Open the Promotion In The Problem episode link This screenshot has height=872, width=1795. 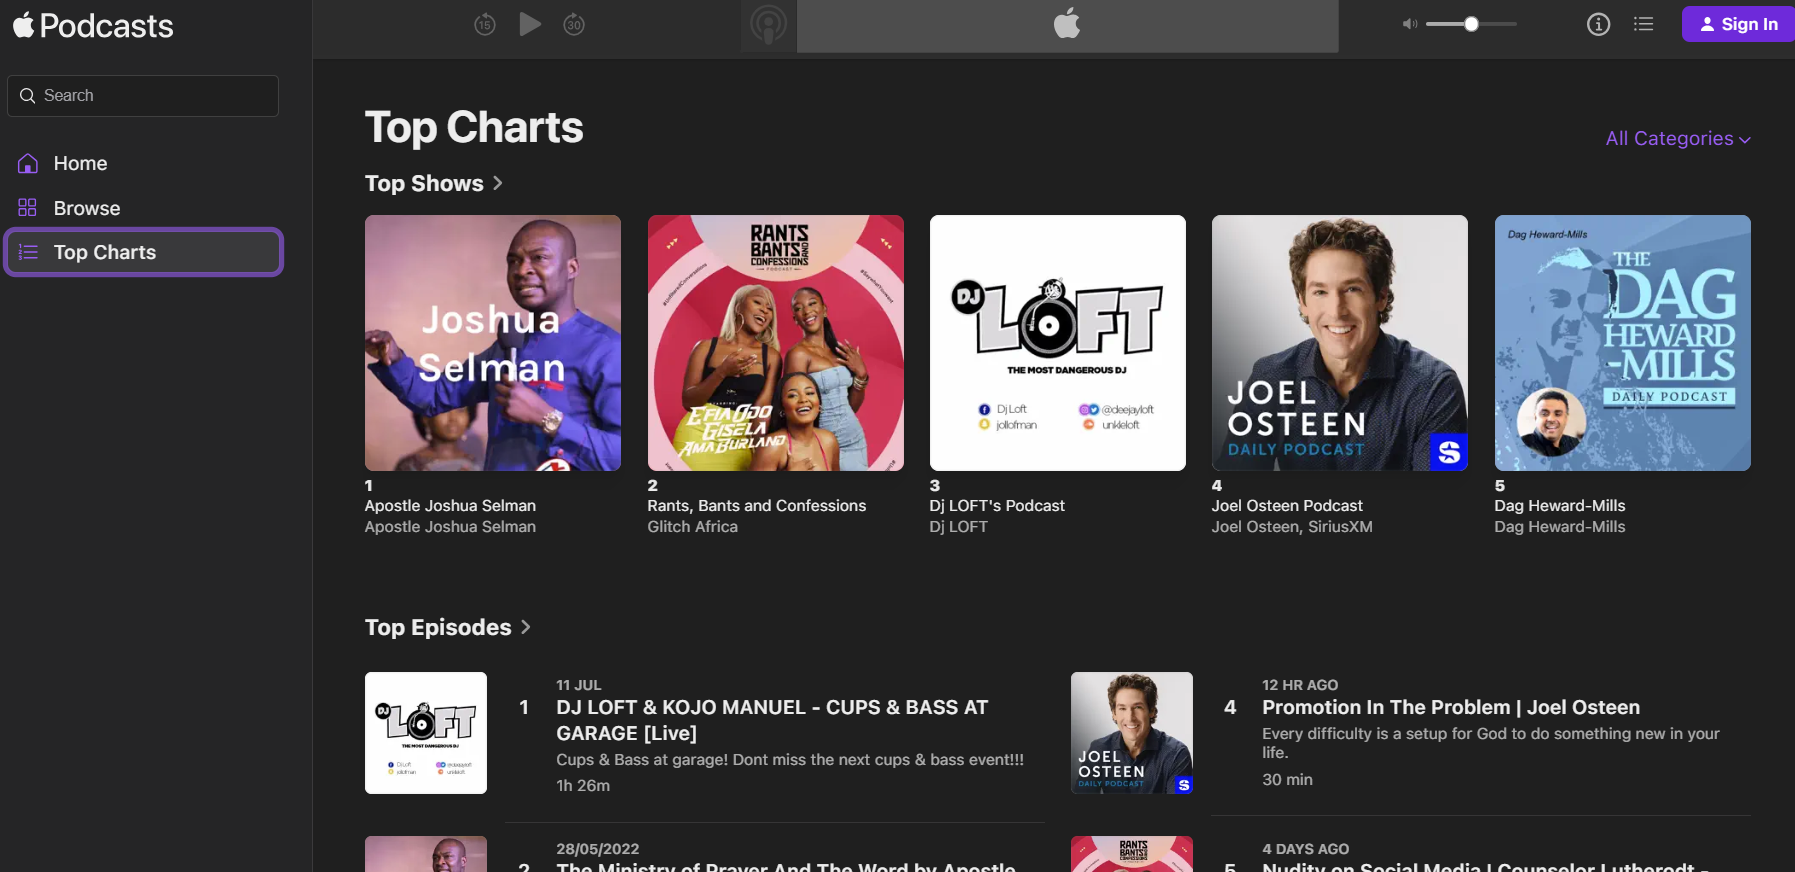(1450, 707)
